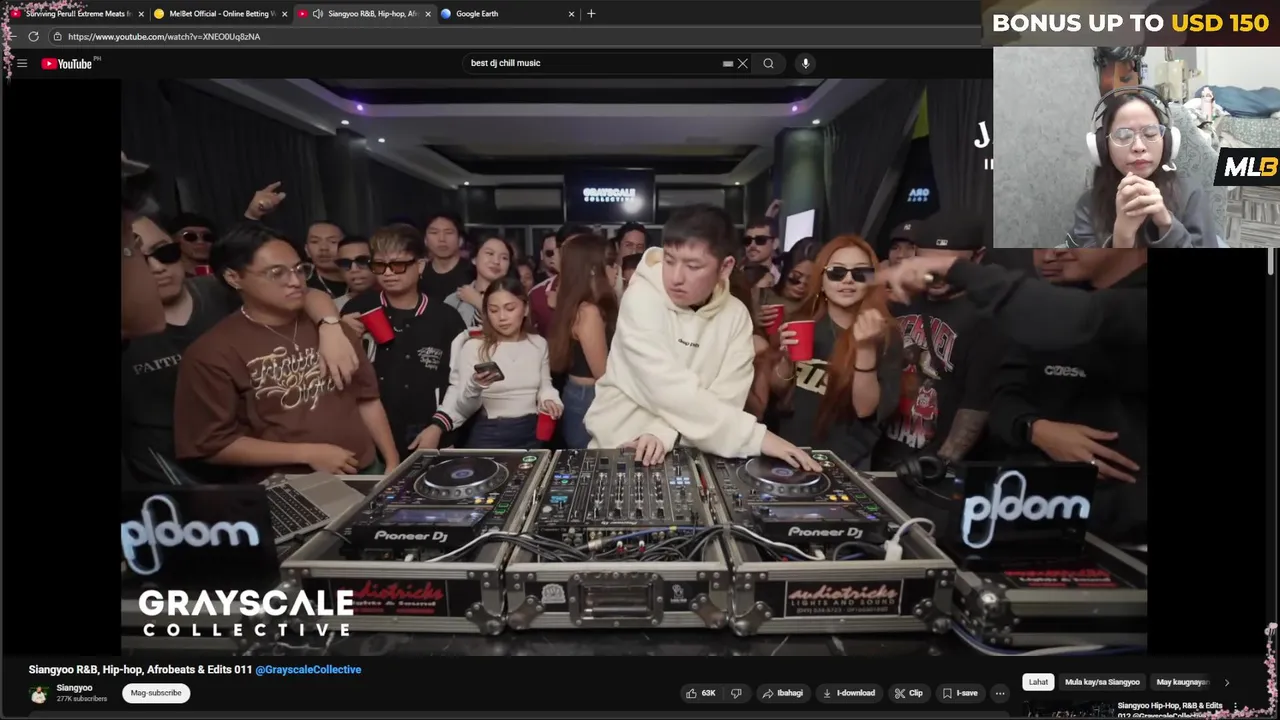The width and height of the screenshot is (1280, 720).
Task: Close the Surviving Peru browser tab
Action: point(141,14)
